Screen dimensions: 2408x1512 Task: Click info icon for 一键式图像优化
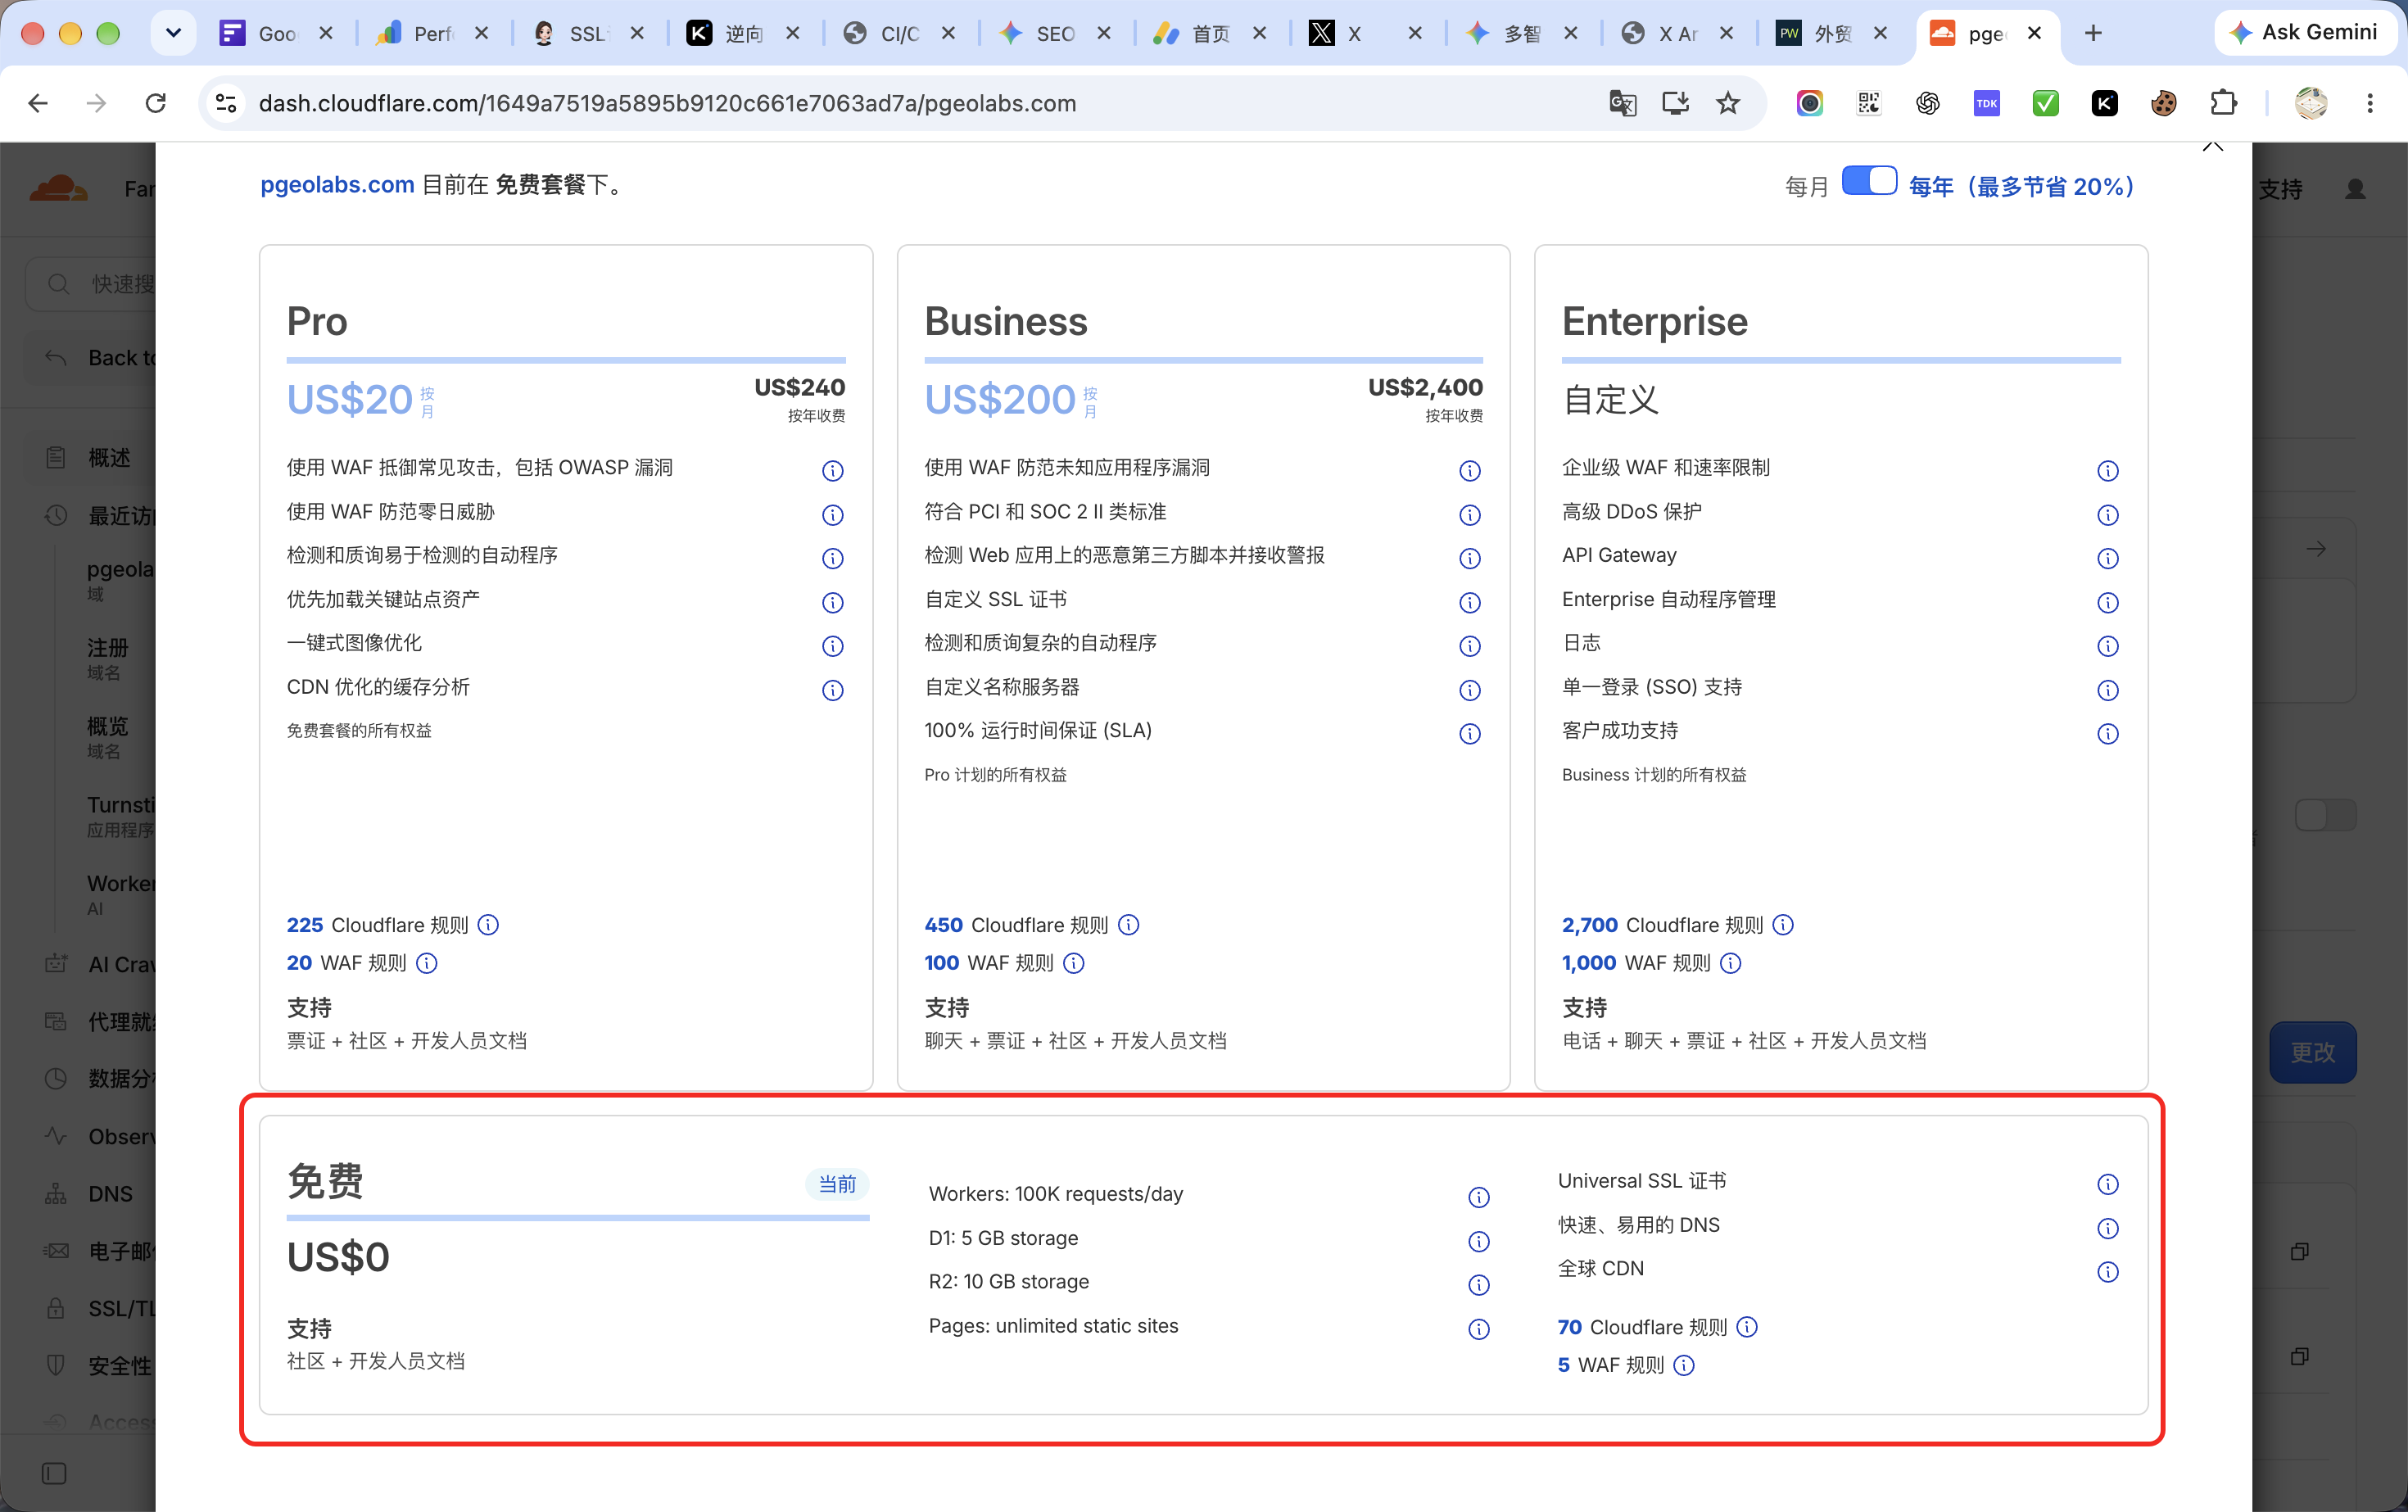(832, 646)
